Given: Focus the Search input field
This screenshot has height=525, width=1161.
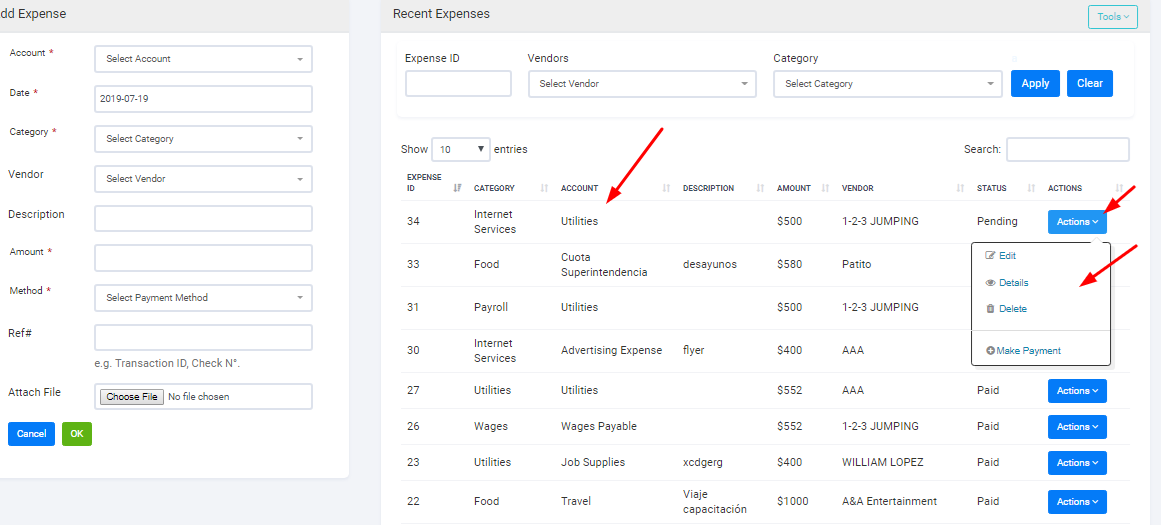Looking at the screenshot, I should pyautogui.click(x=1067, y=150).
